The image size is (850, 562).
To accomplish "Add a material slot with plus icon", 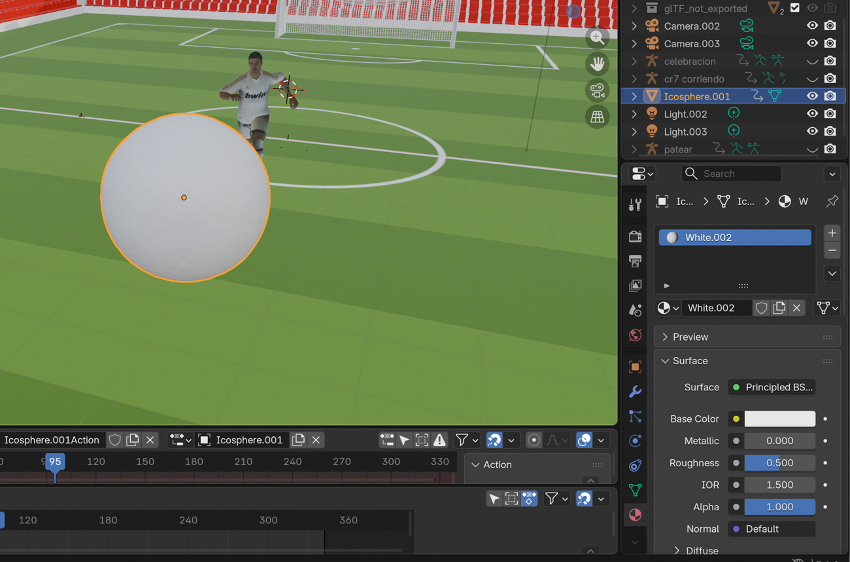I will [x=832, y=232].
